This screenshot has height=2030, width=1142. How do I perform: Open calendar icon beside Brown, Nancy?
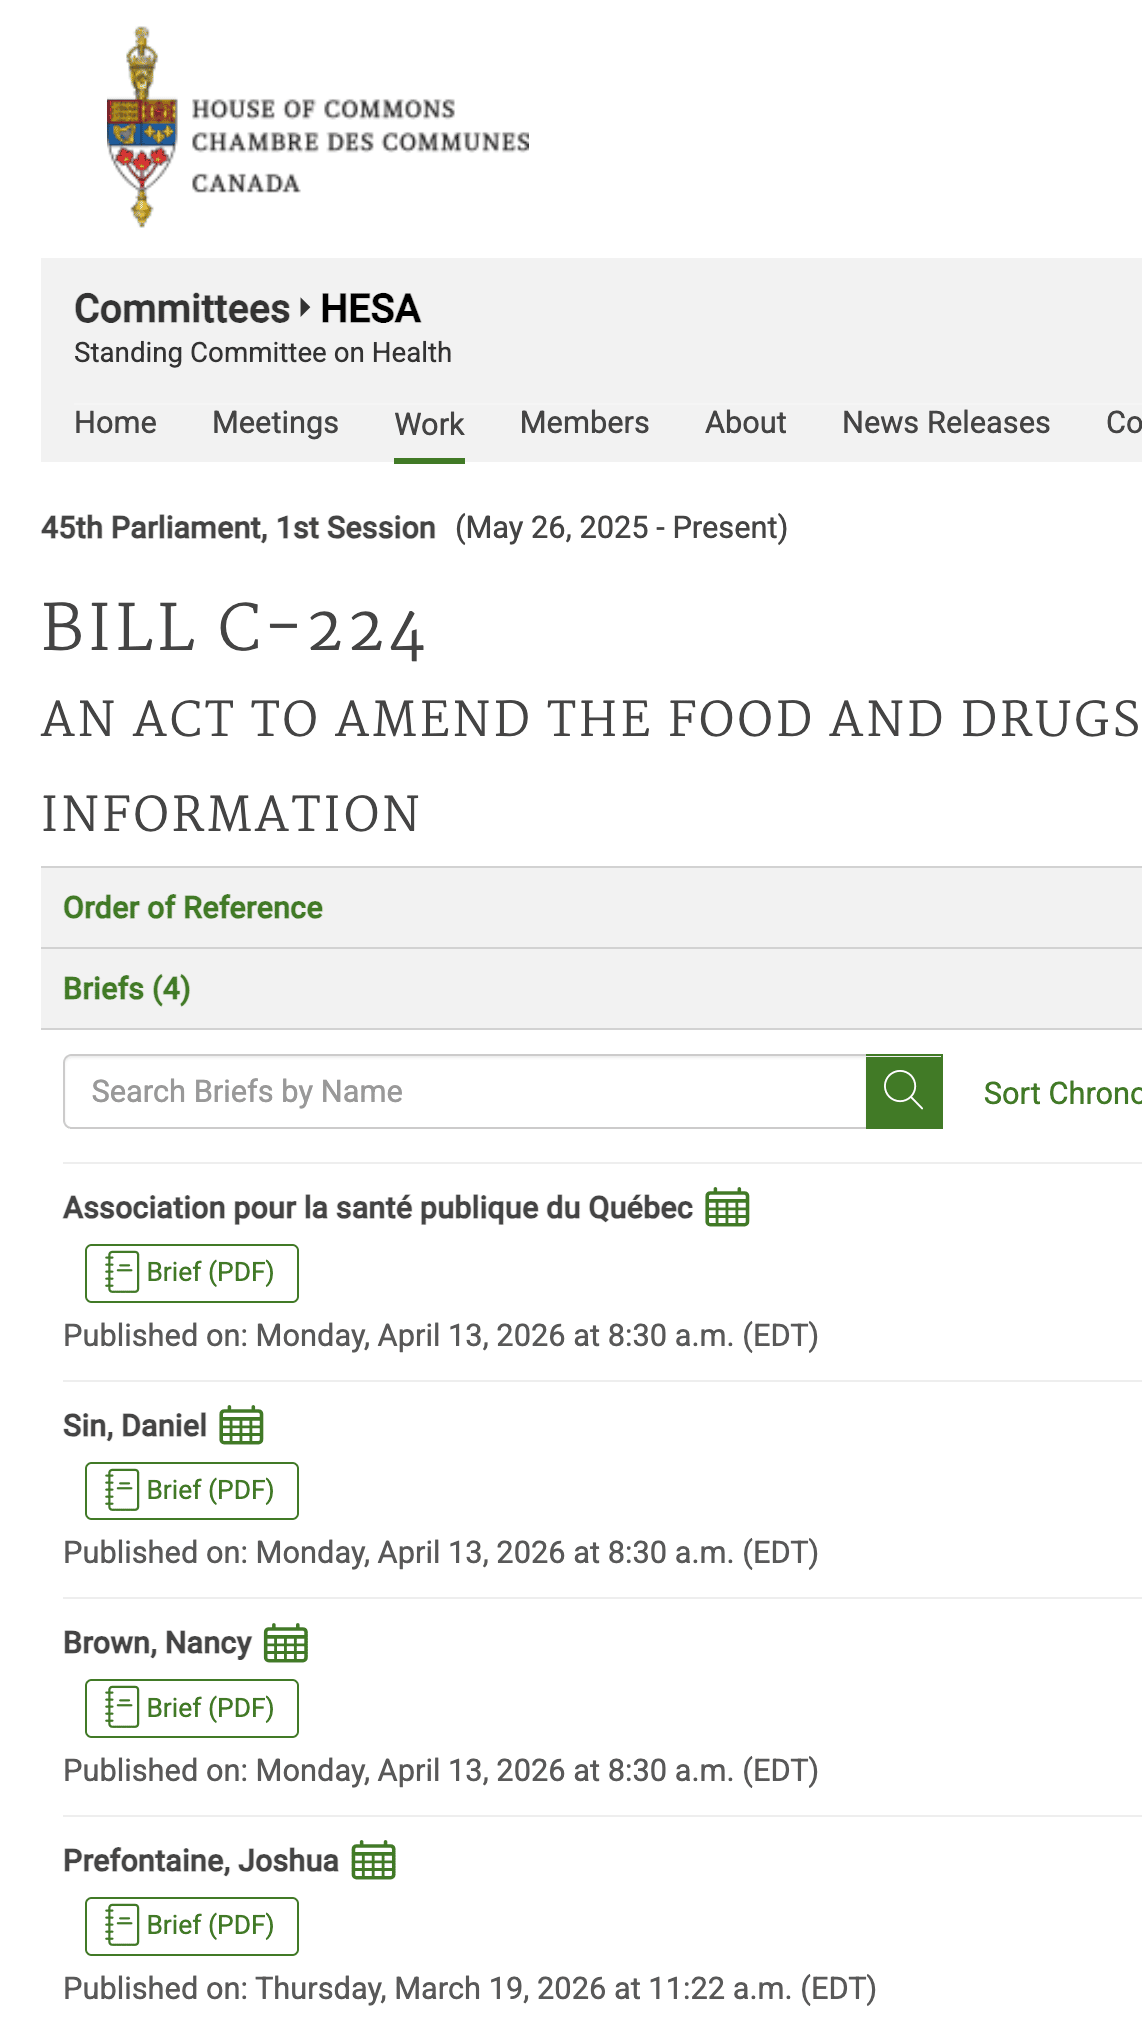click(286, 1644)
